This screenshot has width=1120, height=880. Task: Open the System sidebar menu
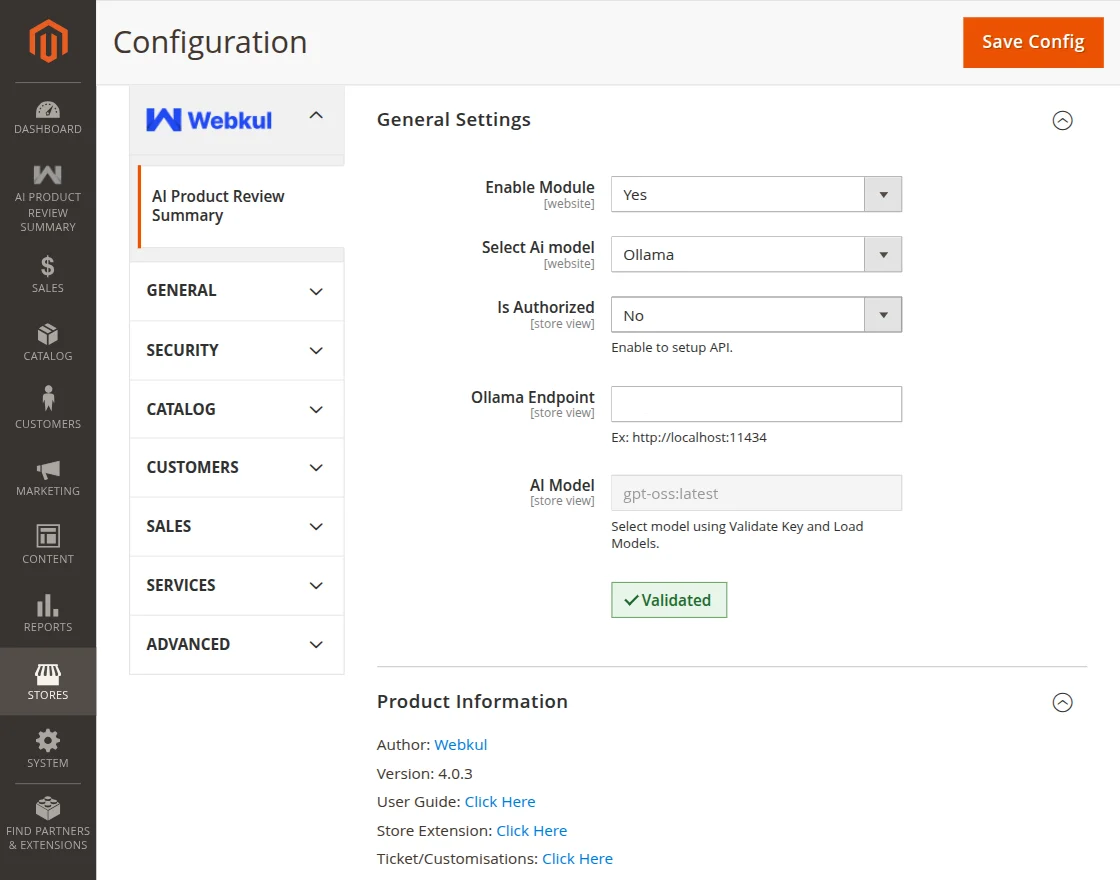pyautogui.click(x=48, y=749)
